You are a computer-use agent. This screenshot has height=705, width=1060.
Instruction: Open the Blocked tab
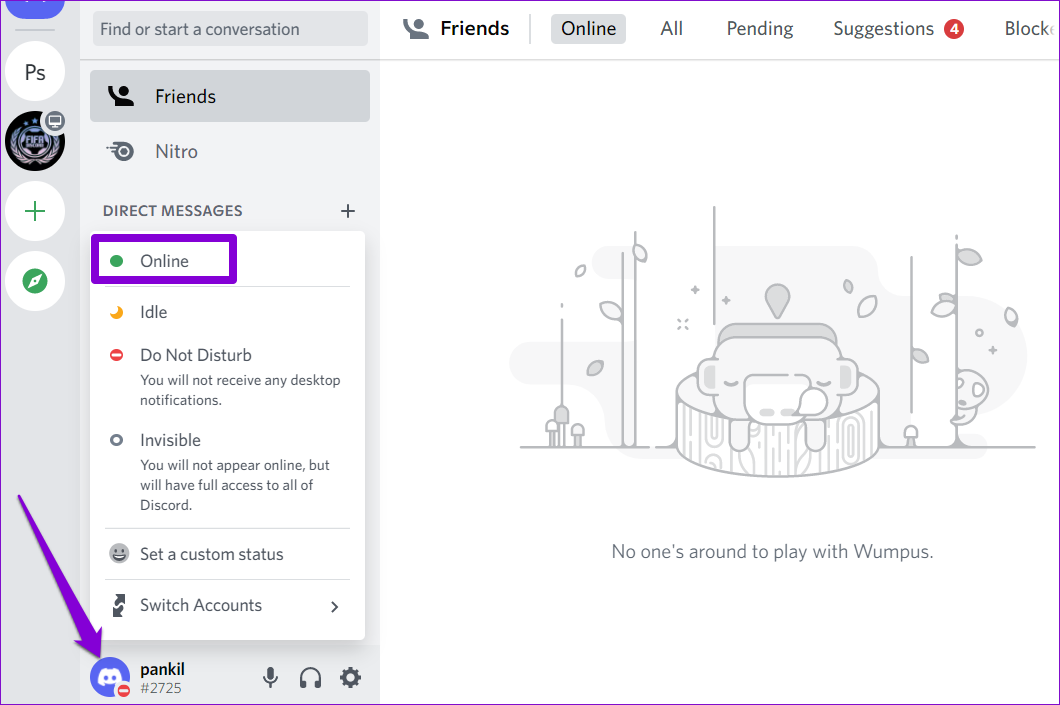(1029, 29)
